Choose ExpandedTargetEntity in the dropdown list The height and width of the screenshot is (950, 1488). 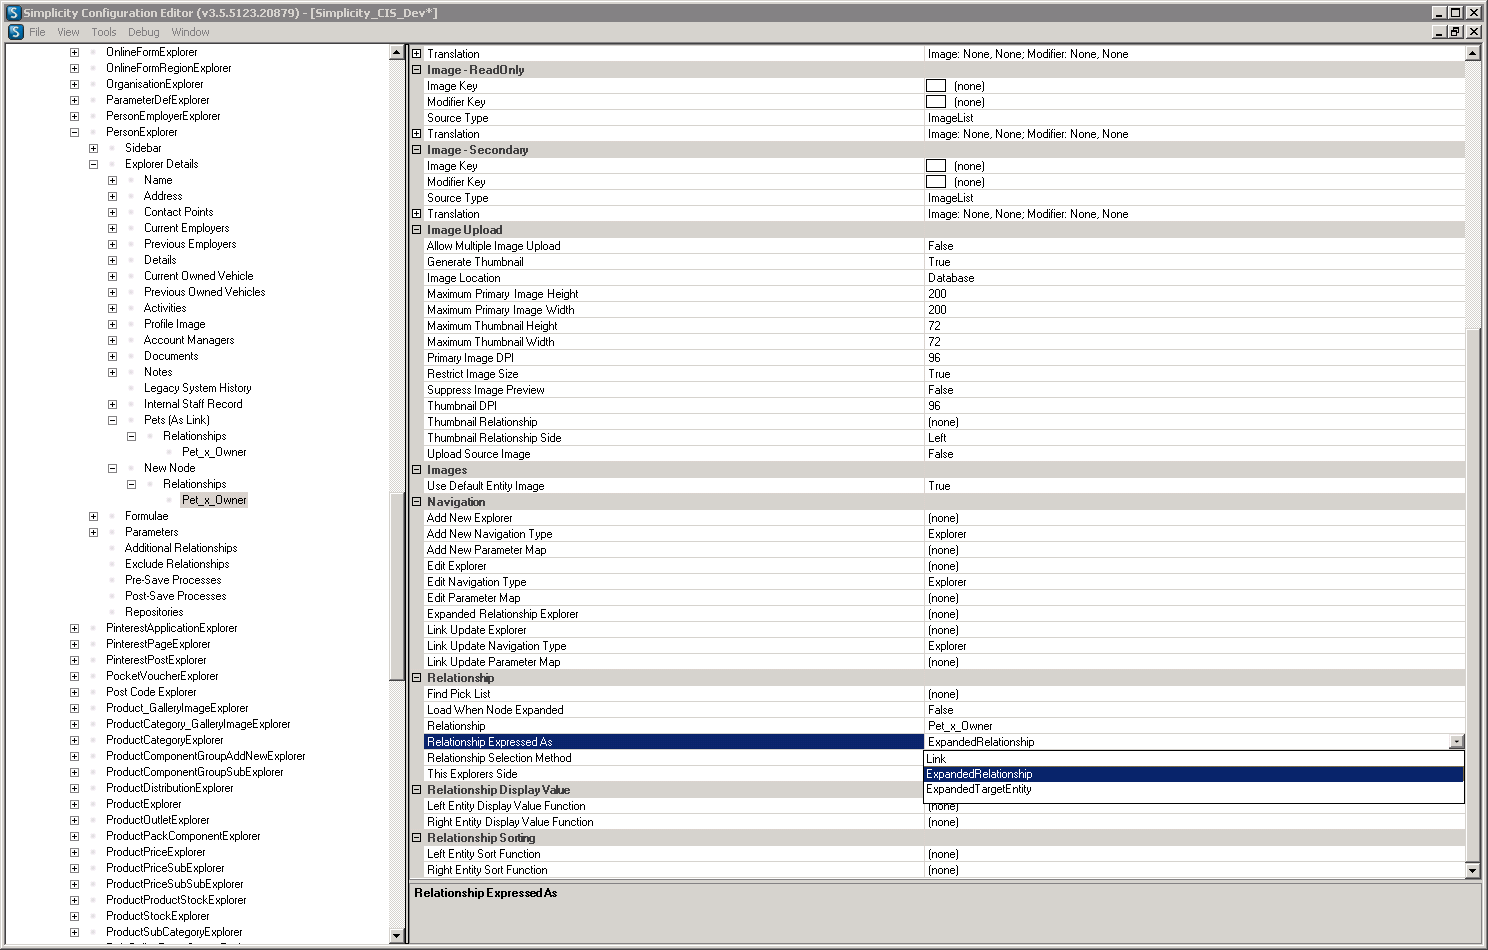coord(1193,789)
